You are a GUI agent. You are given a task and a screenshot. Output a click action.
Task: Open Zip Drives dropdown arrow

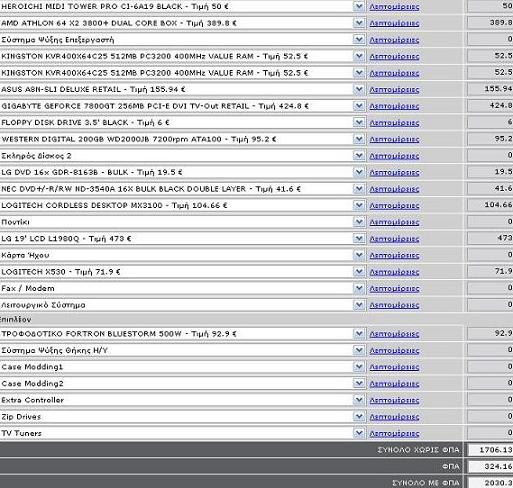[359, 417]
